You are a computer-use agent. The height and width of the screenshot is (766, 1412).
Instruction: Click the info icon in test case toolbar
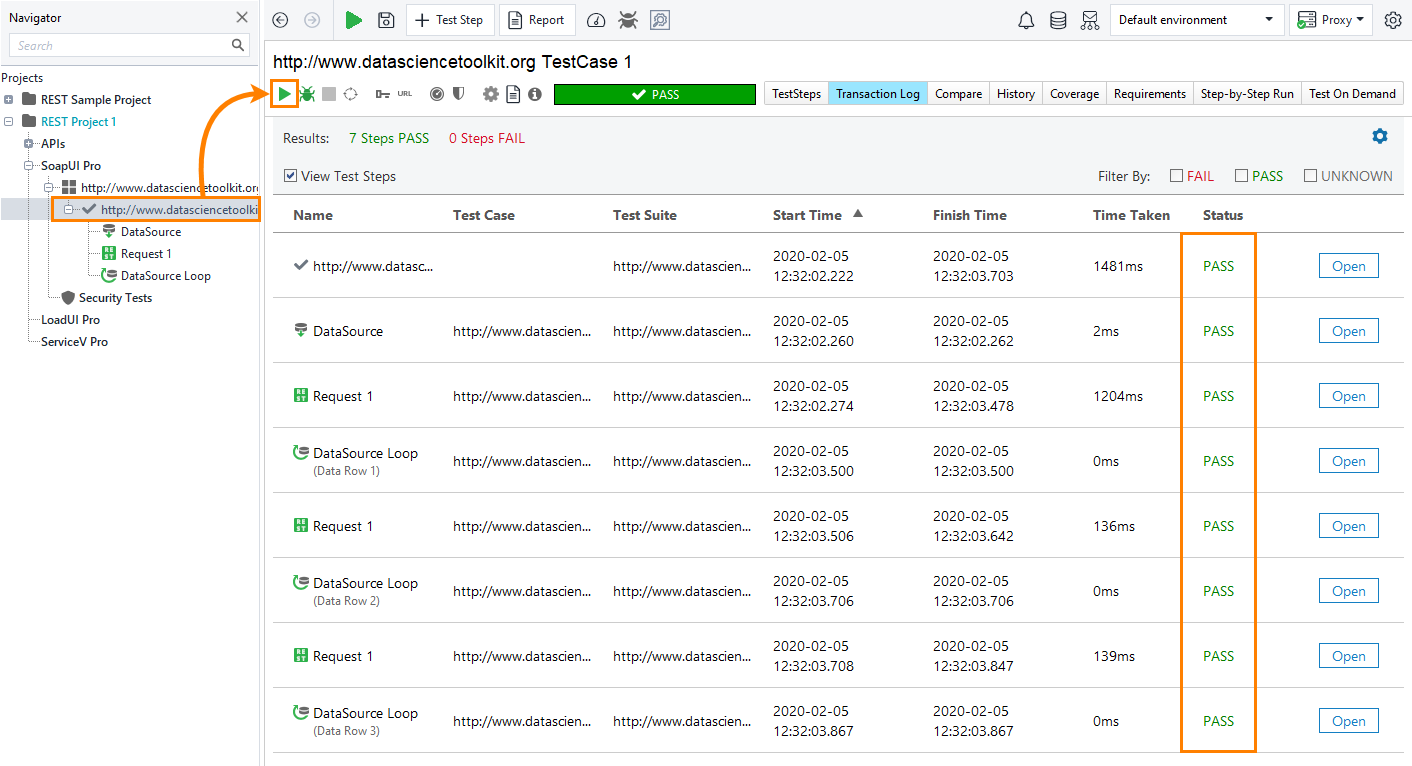535,94
